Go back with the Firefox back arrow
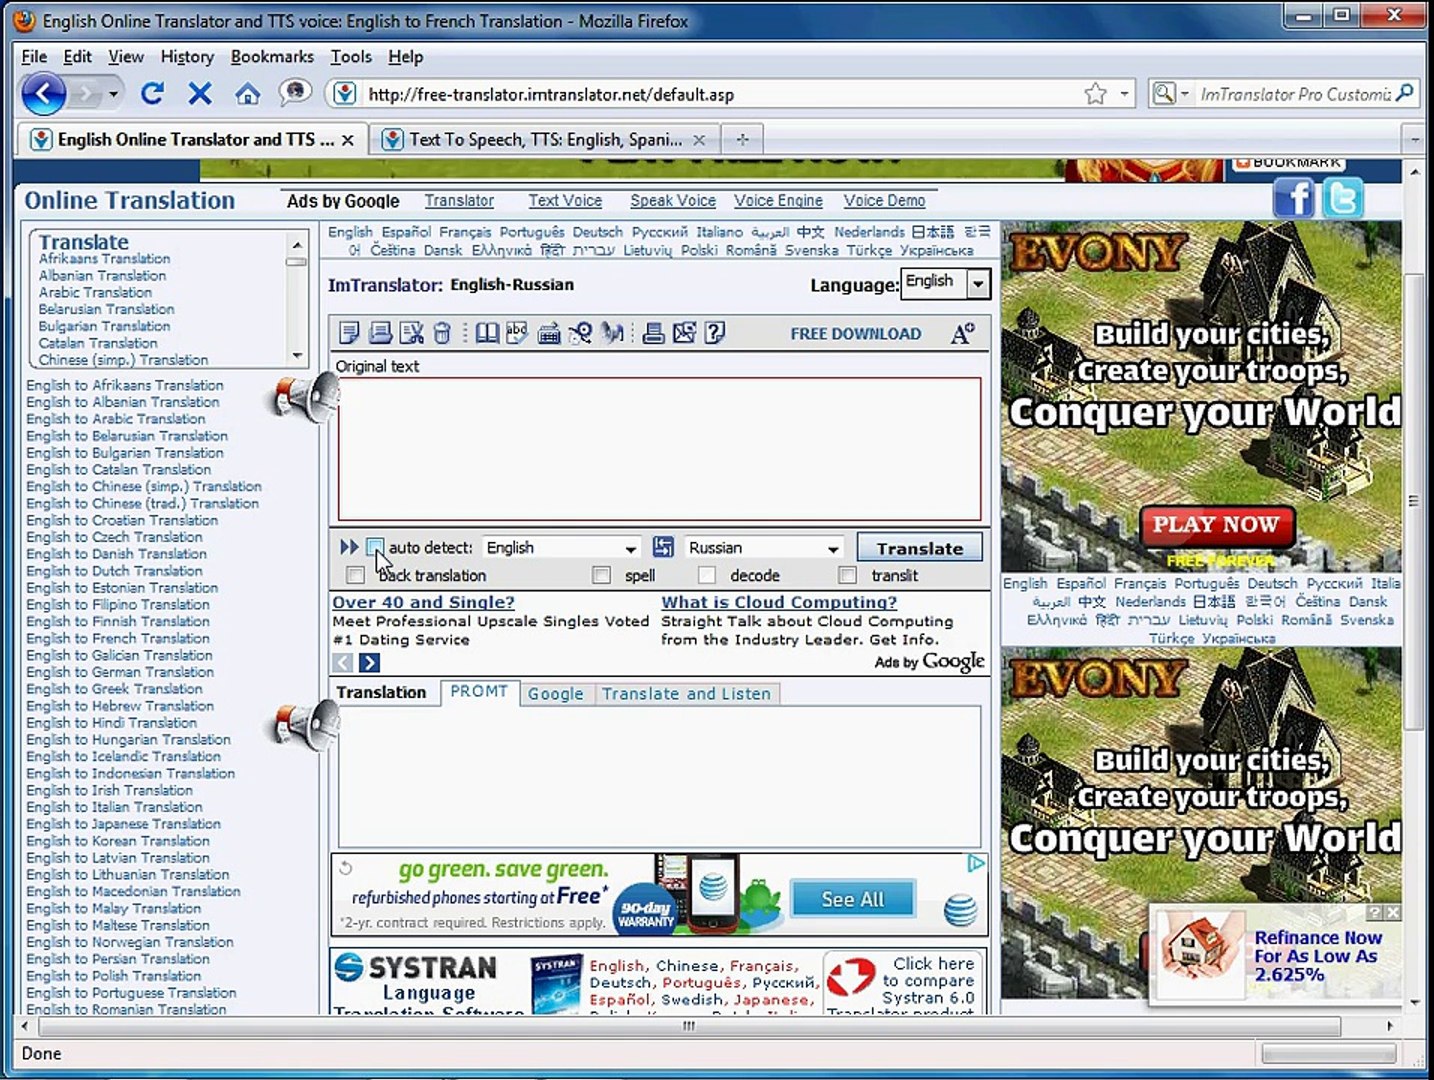Image resolution: width=1434 pixels, height=1080 pixels. [43, 94]
